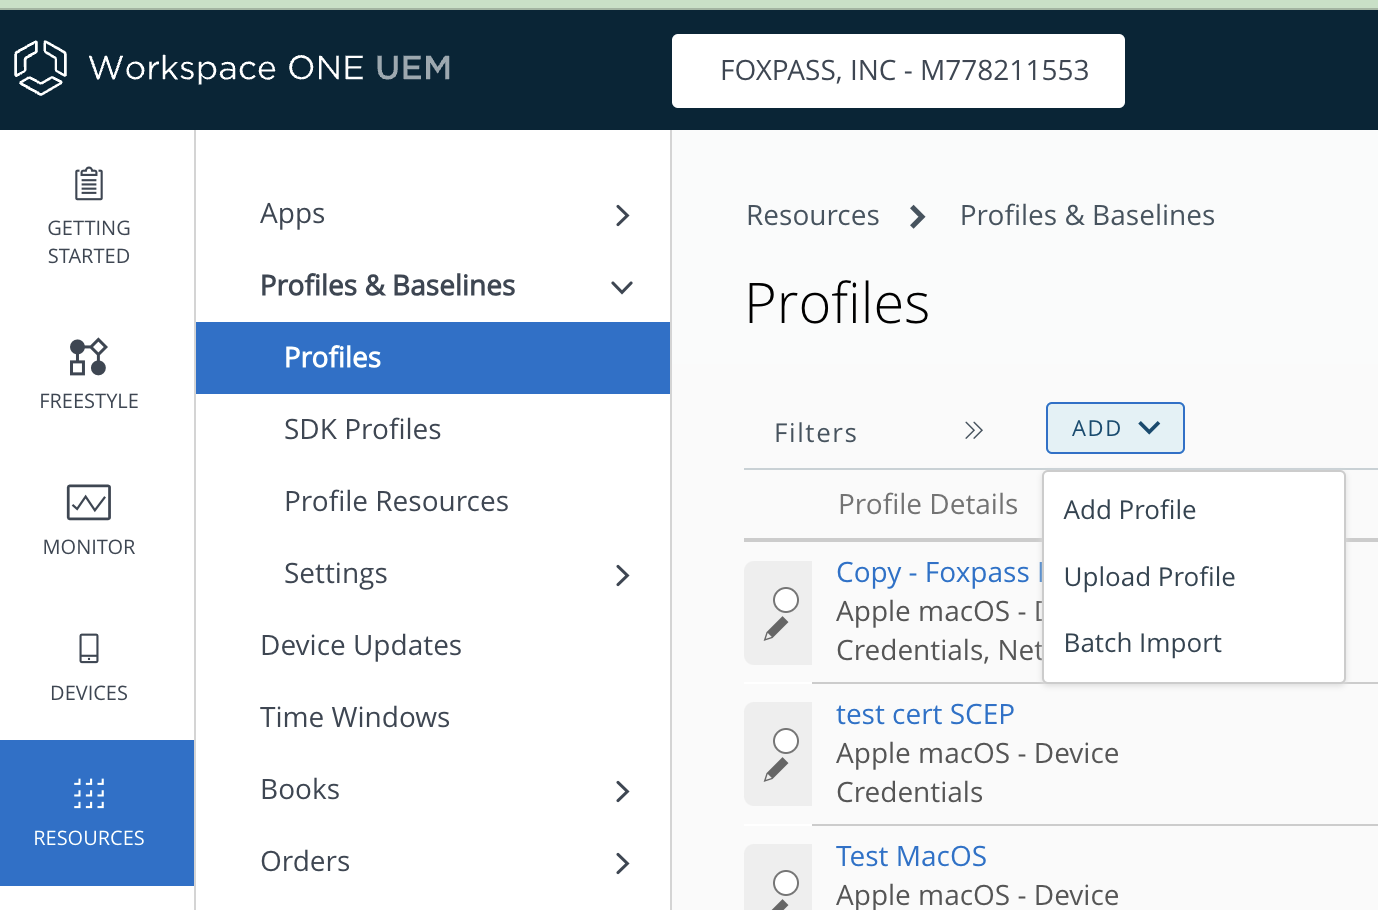Expand the Orders submenu chevron
Screen dimensions: 1378x910
(622, 863)
